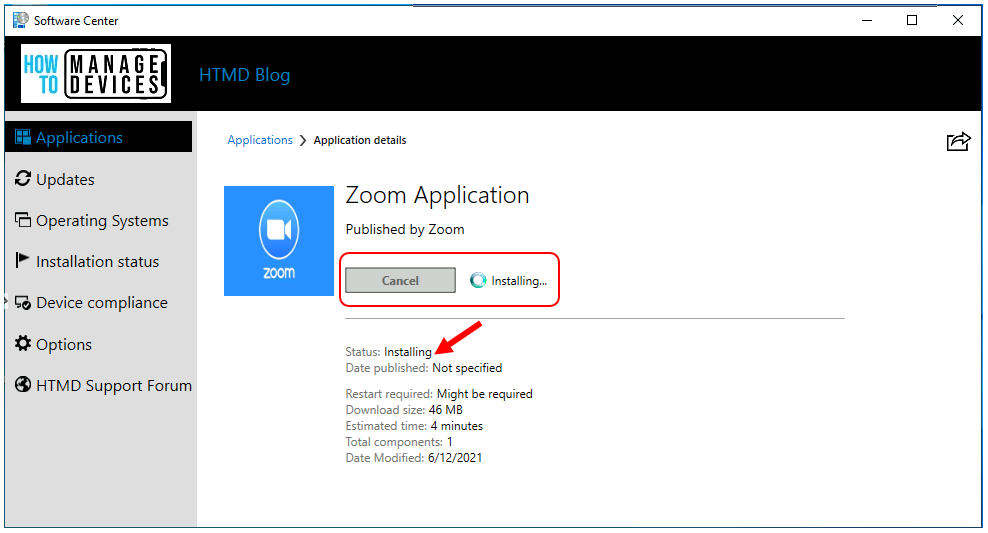Minimize the Software Center window
The height and width of the screenshot is (533, 988).
(x=867, y=20)
